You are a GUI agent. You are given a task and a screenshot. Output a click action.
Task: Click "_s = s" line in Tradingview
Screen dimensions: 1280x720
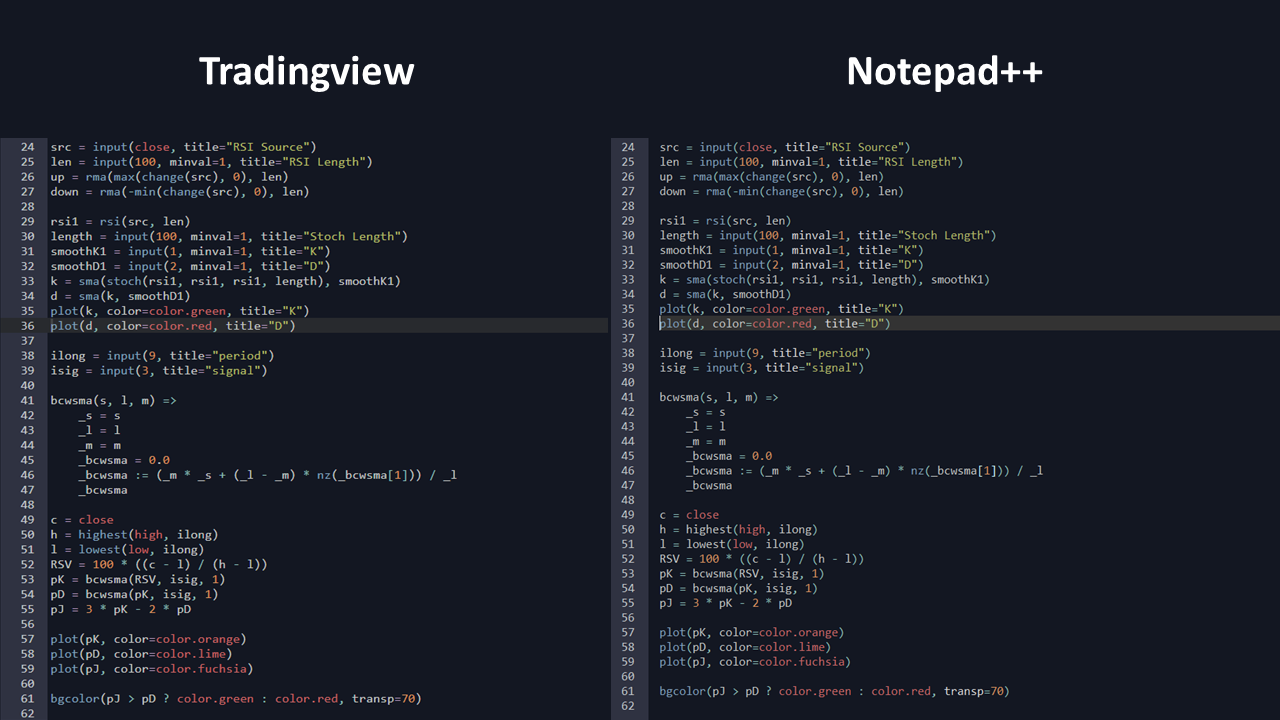[x=100, y=415]
